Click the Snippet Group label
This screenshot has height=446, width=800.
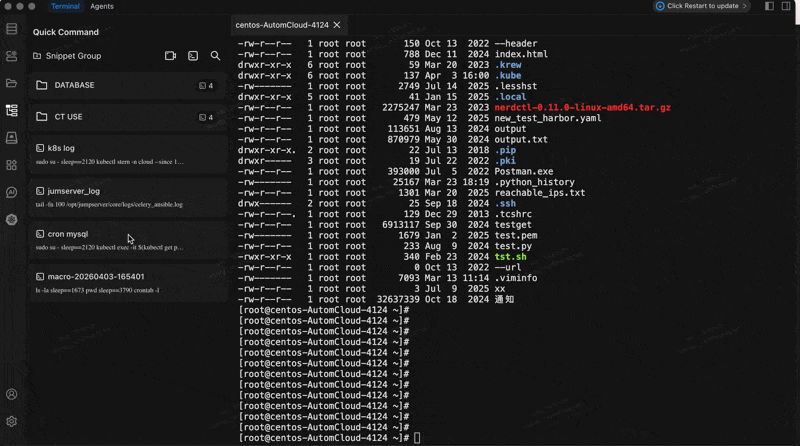pyautogui.click(x=73, y=56)
